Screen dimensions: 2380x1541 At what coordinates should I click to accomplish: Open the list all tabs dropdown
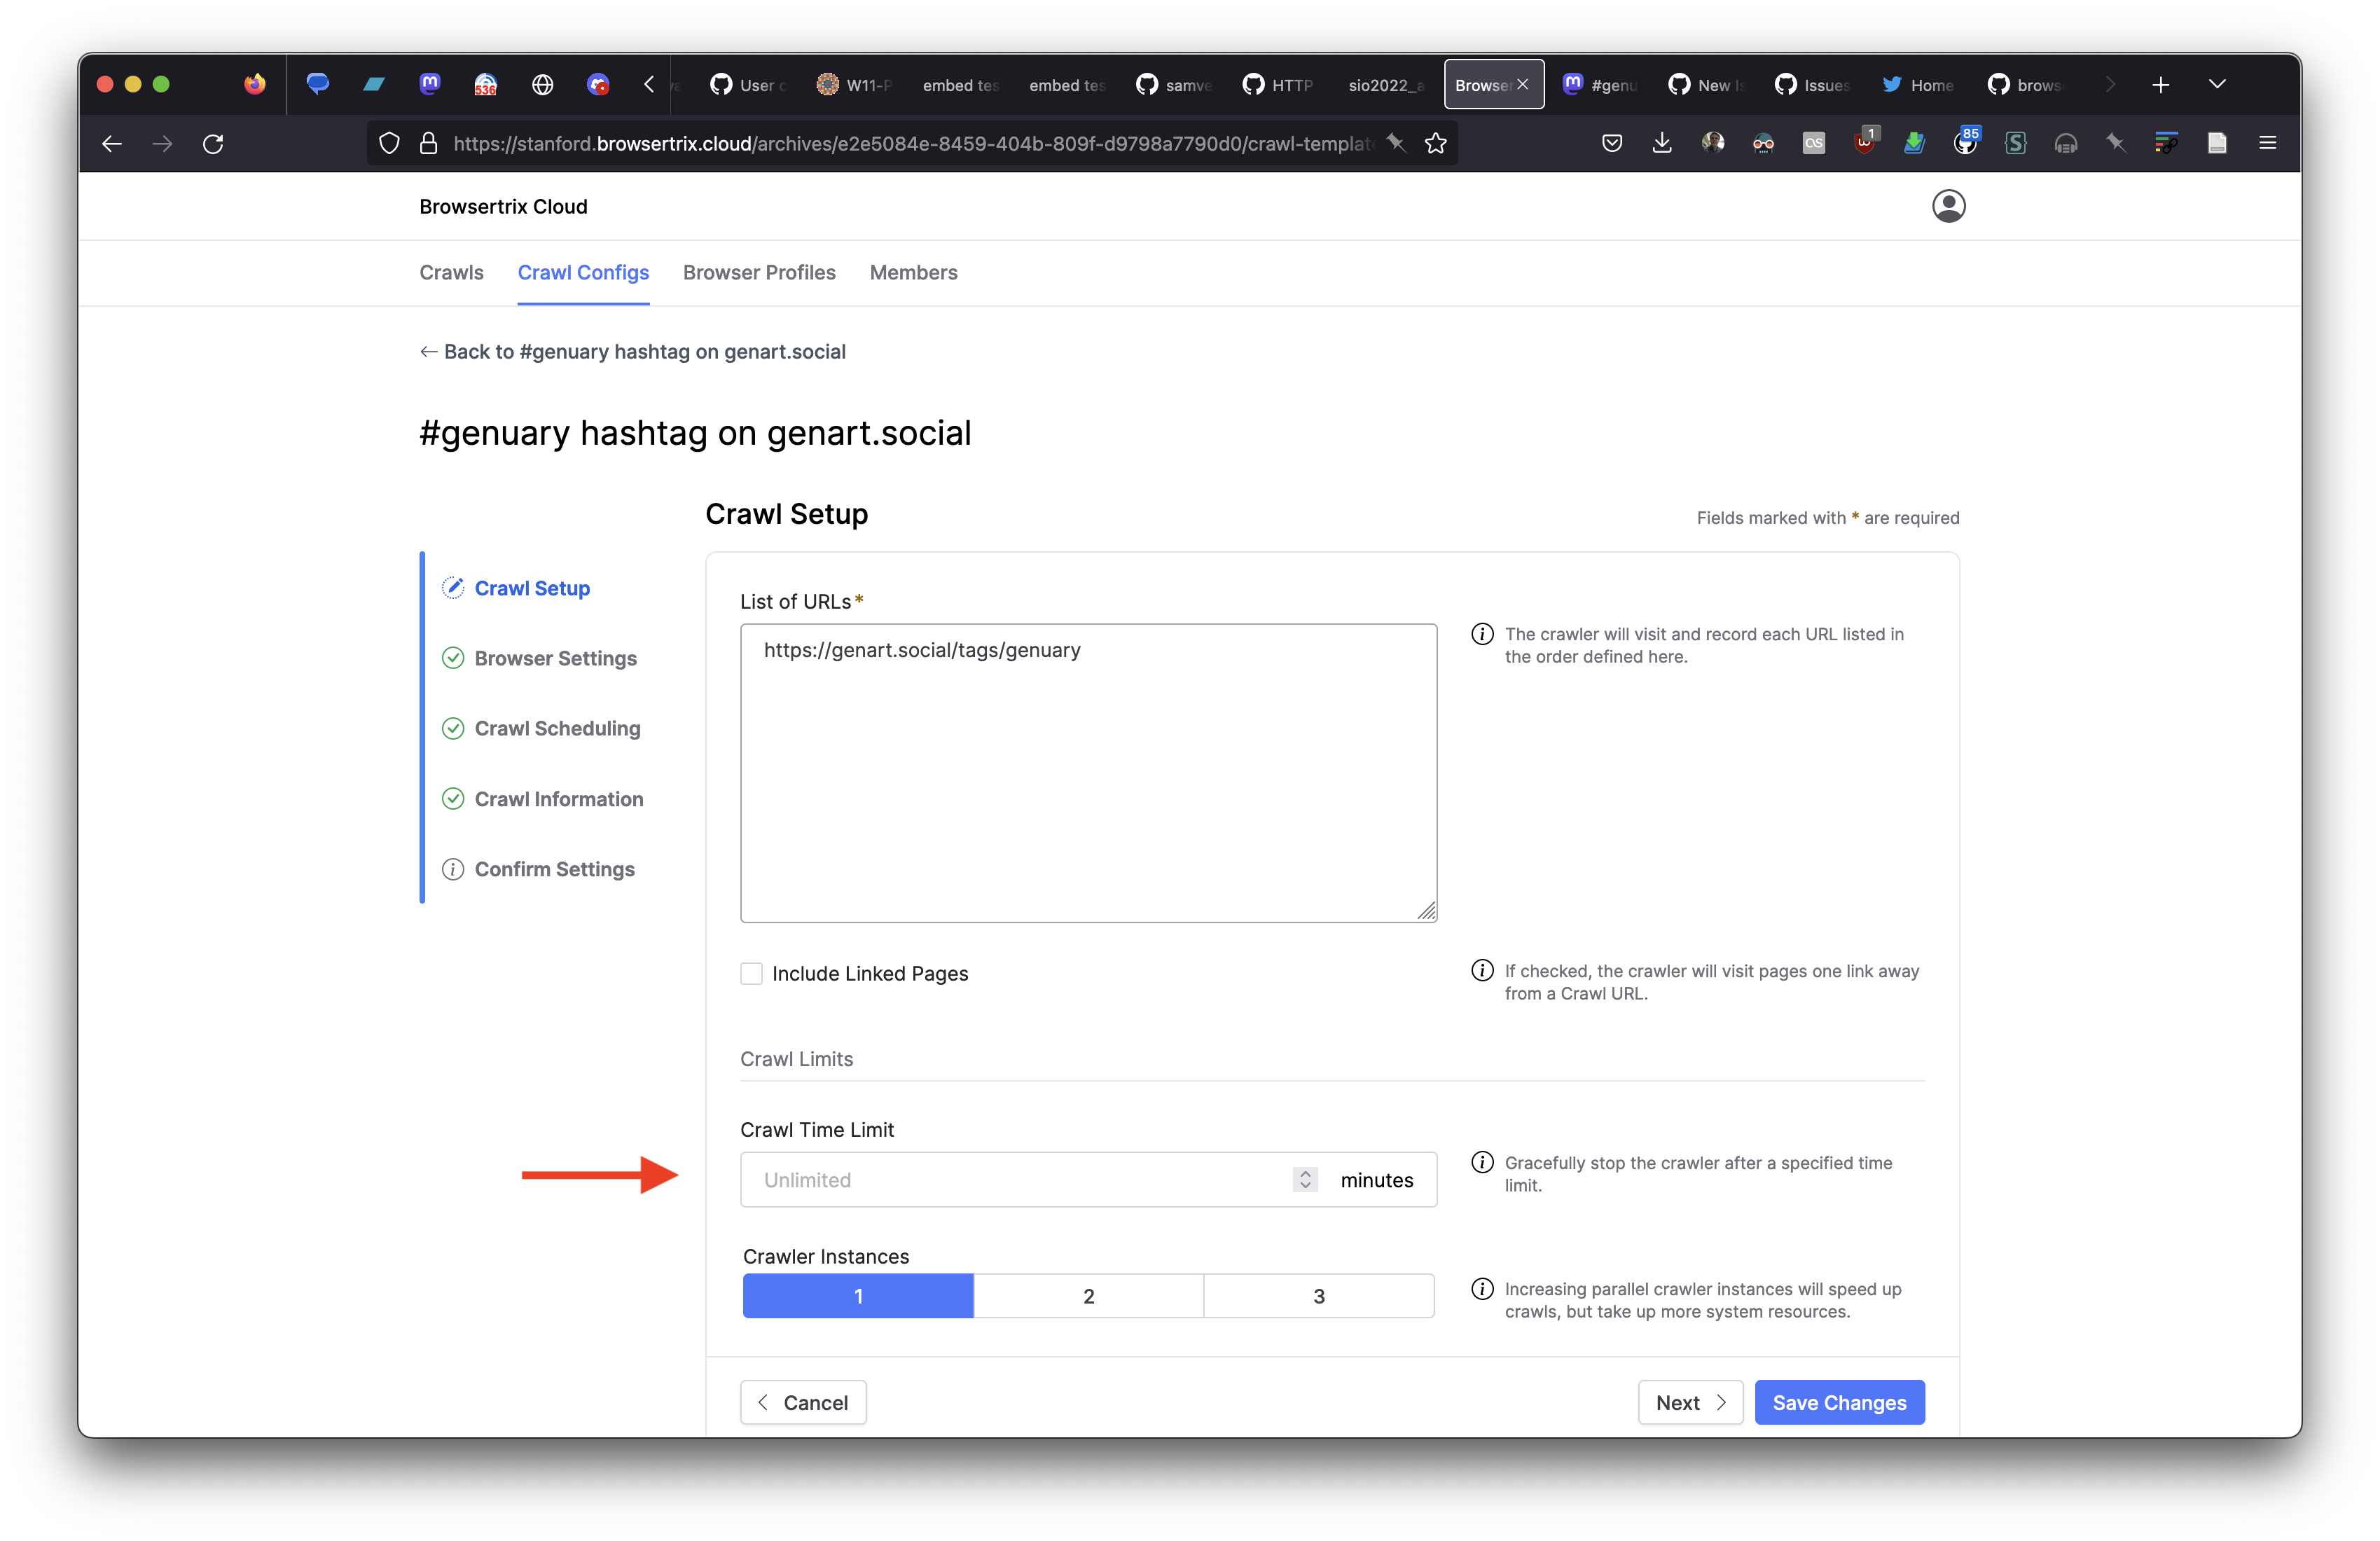[2217, 84]
